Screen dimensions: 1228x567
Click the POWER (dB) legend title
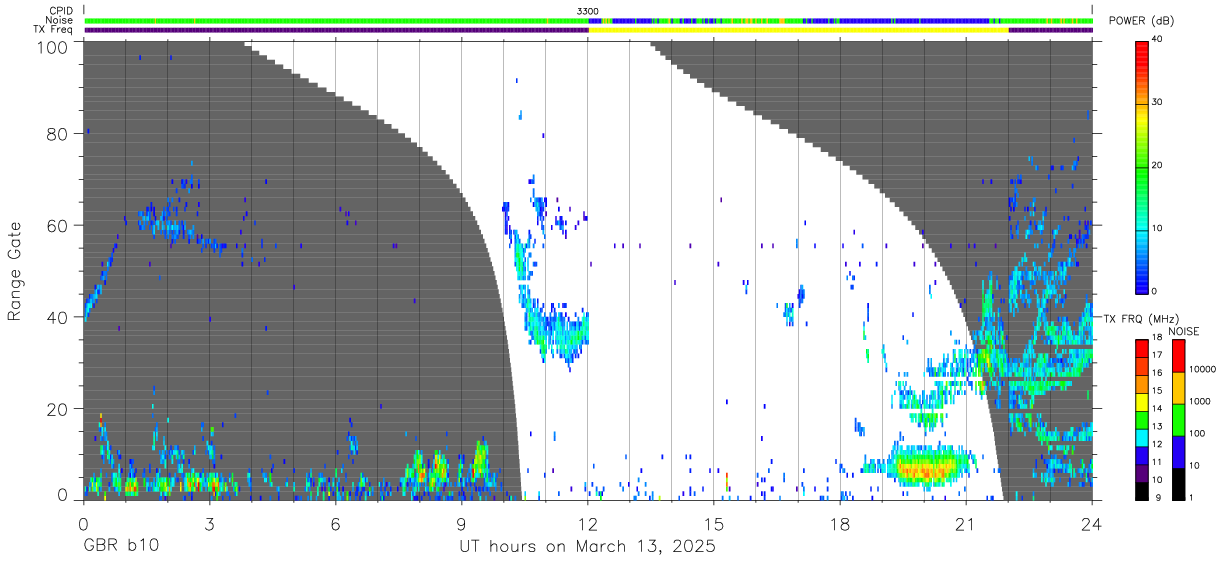(1142, 20)
